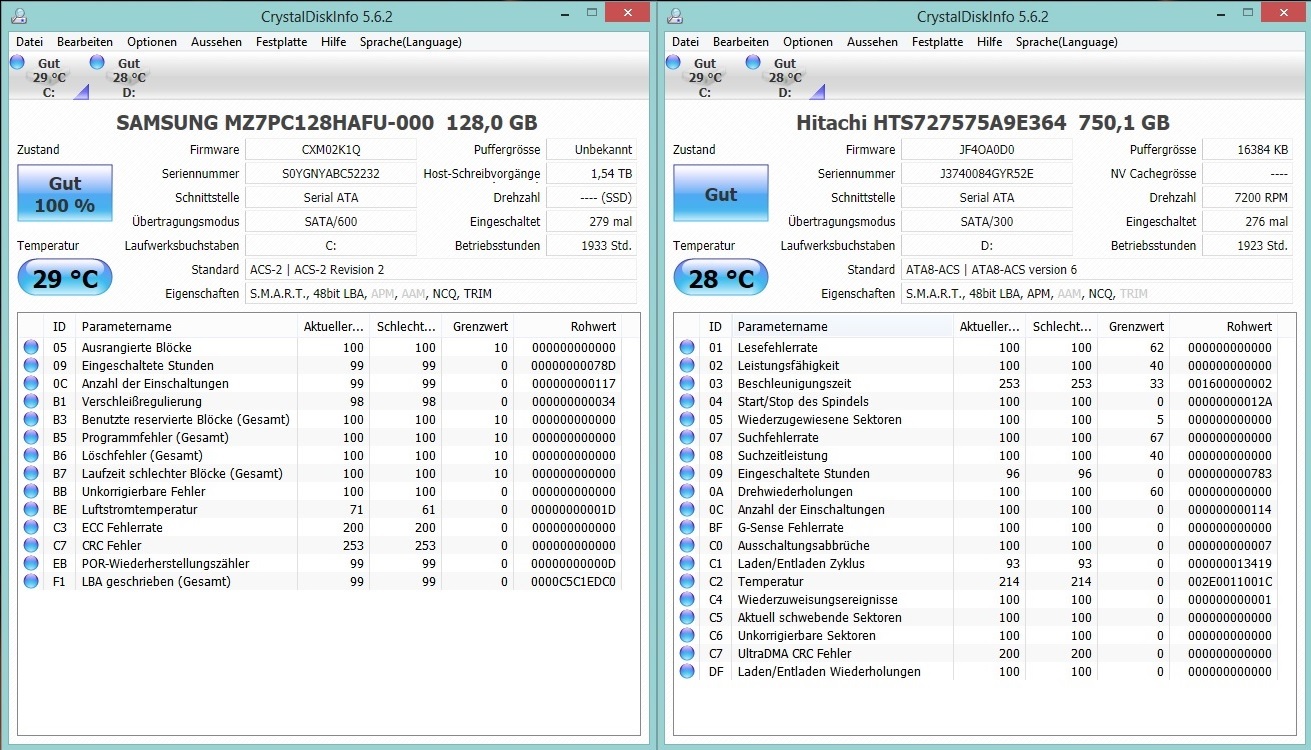Click the Standard field showing ATA8-ACS version 6
Viewport: 1311px width, 750px height.
pyautogui.click(x=1097, y=270)
